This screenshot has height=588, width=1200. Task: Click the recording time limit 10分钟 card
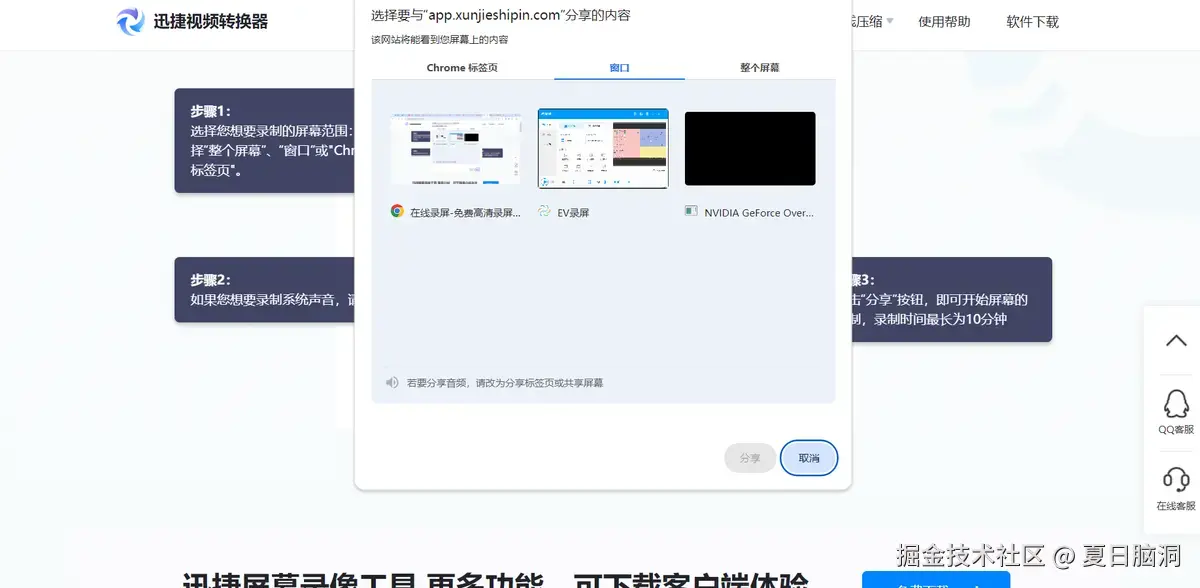click(x=950, y=300)
